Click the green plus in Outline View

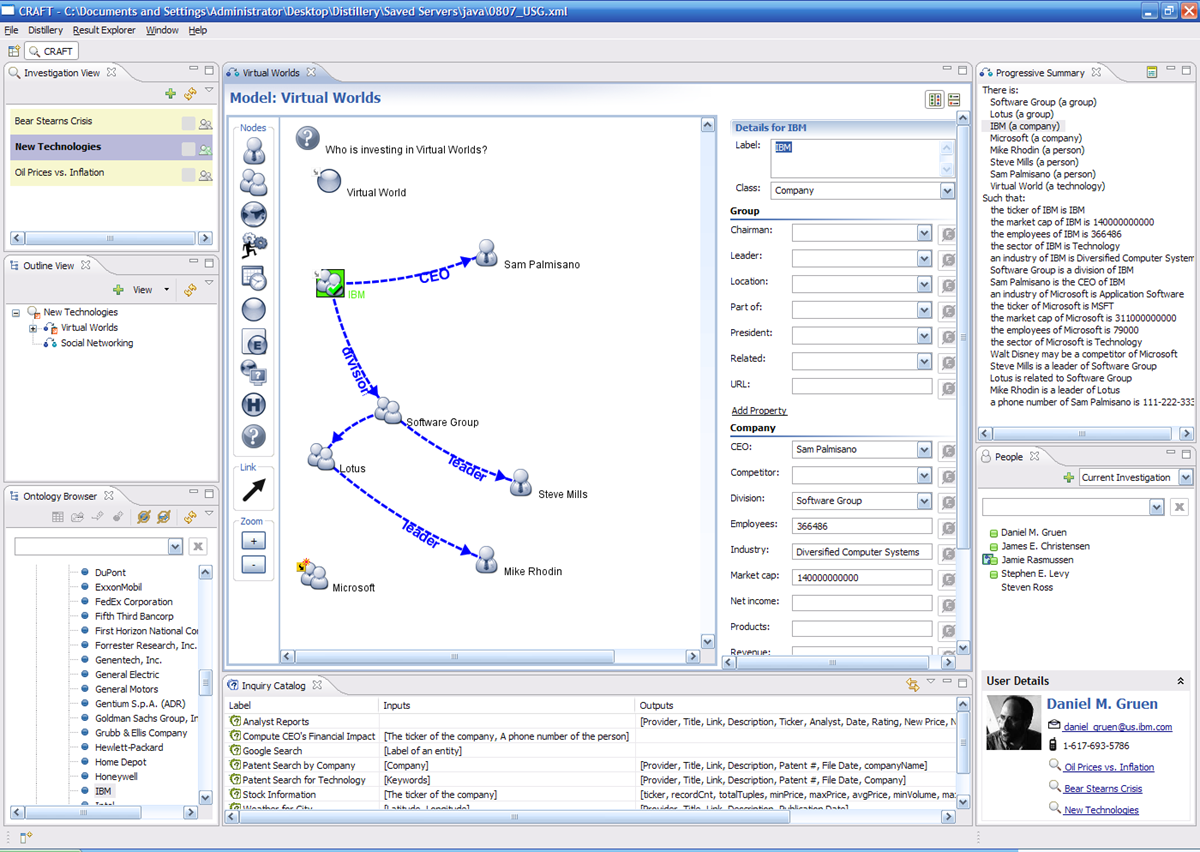pos(119,290)
